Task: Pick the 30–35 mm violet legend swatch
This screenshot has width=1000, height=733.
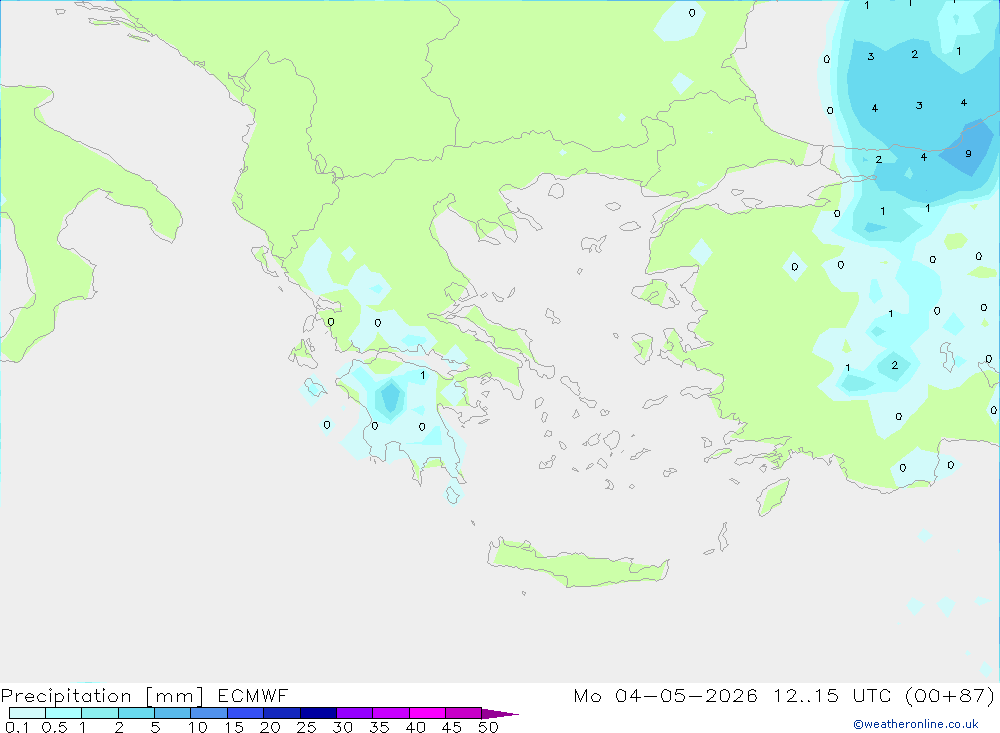Action: tap(355, 713)
